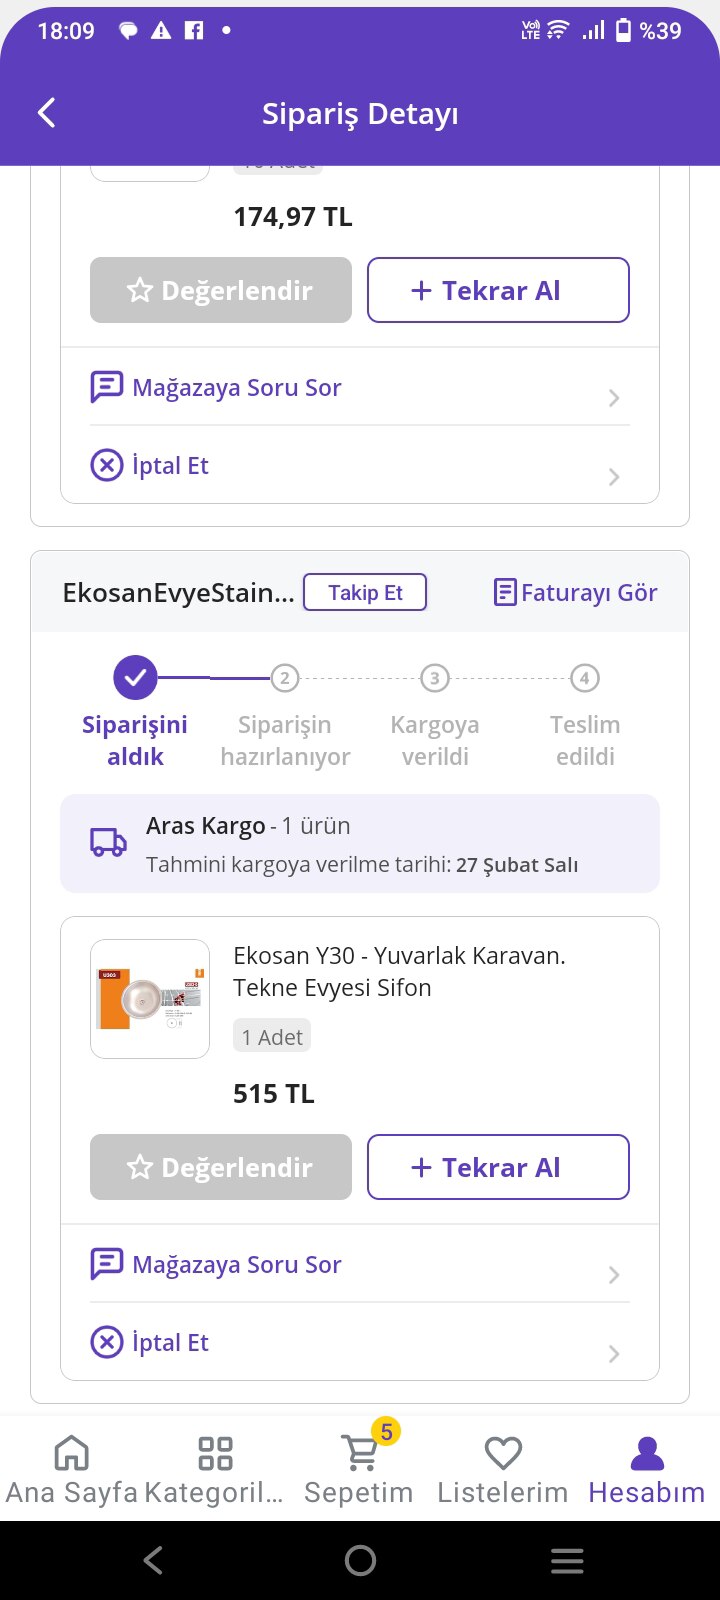720x1600 pixels.
Task: Expand İptal Et for 174,97 TL item
Action: pos(614,477)
